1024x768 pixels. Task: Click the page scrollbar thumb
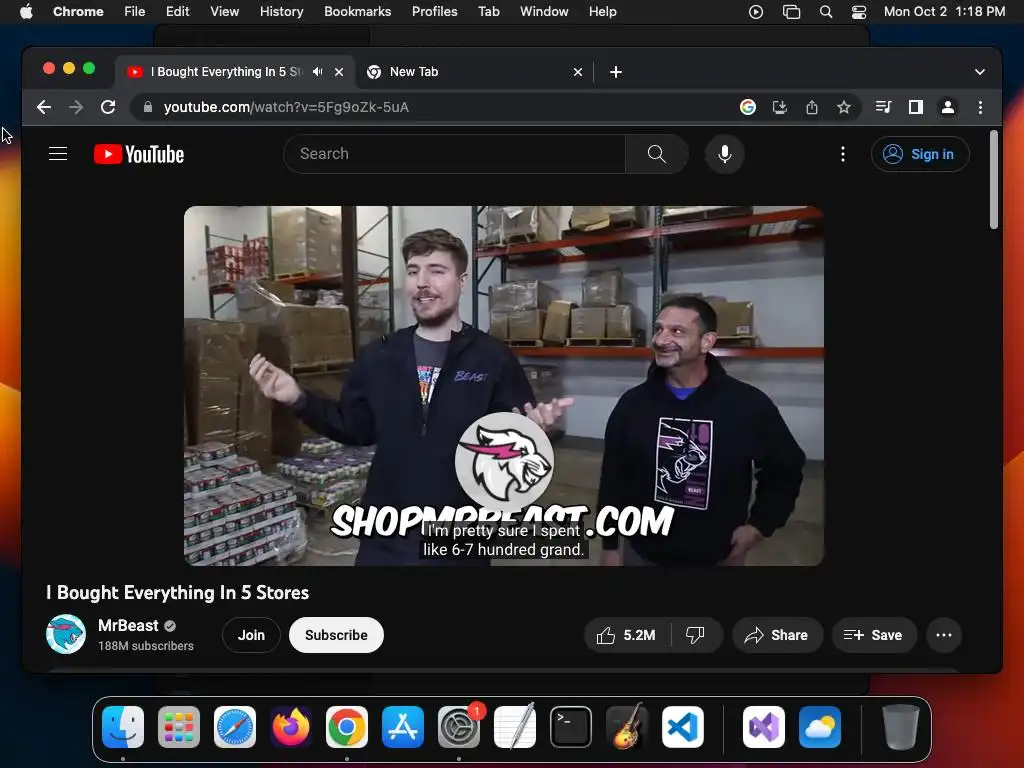pyautogui.click(x=993, y=180)
